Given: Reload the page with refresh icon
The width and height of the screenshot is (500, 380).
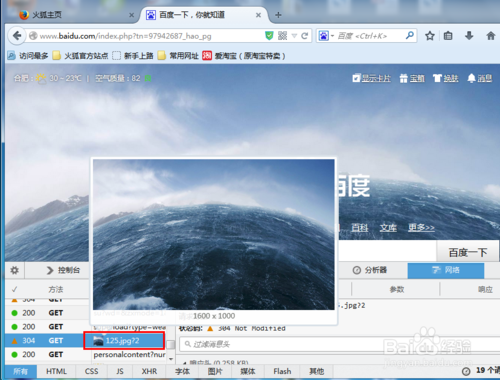Looking at the screenshot, I should (304, 36).
